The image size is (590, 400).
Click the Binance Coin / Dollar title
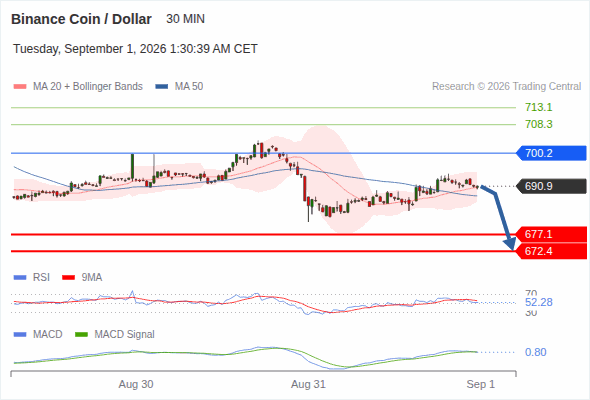point(81,19)
